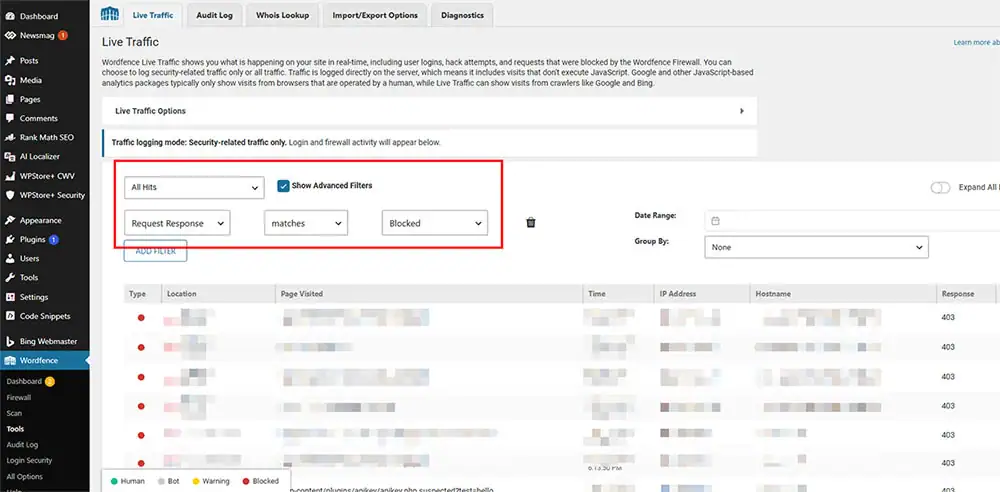Click the red Blocked legend dot

[246, 481]
